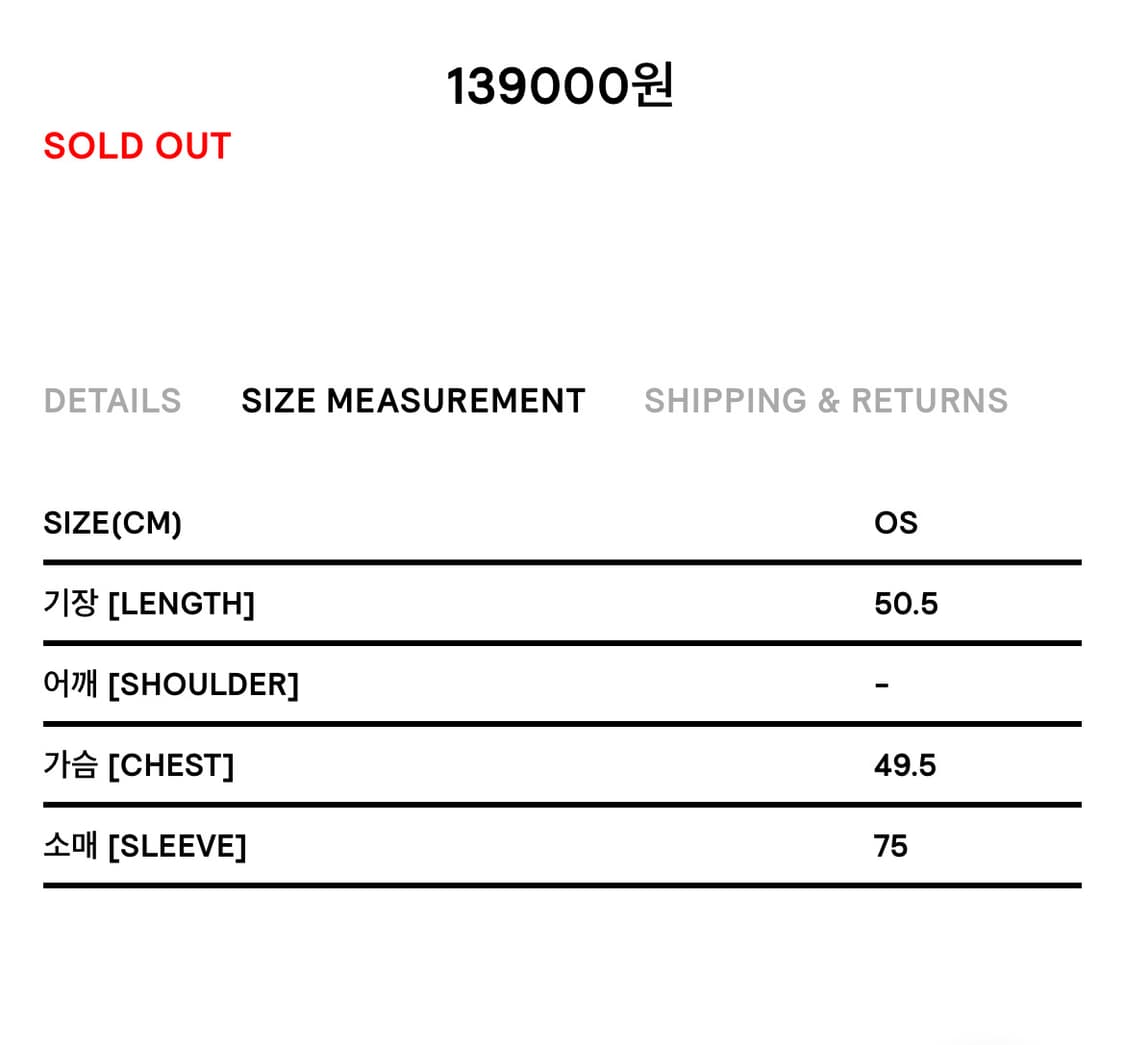Click the bracketed [SHOULDER] text
The width and height of the screenshot is (1125, 1045).
pyautogui.click(x=203, y=685)
